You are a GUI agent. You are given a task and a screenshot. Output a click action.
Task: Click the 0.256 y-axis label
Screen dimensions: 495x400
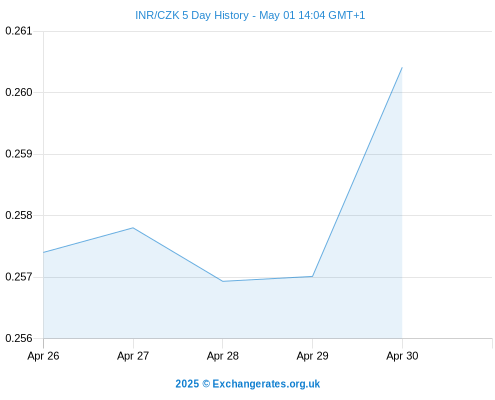[x=19, y=338]
